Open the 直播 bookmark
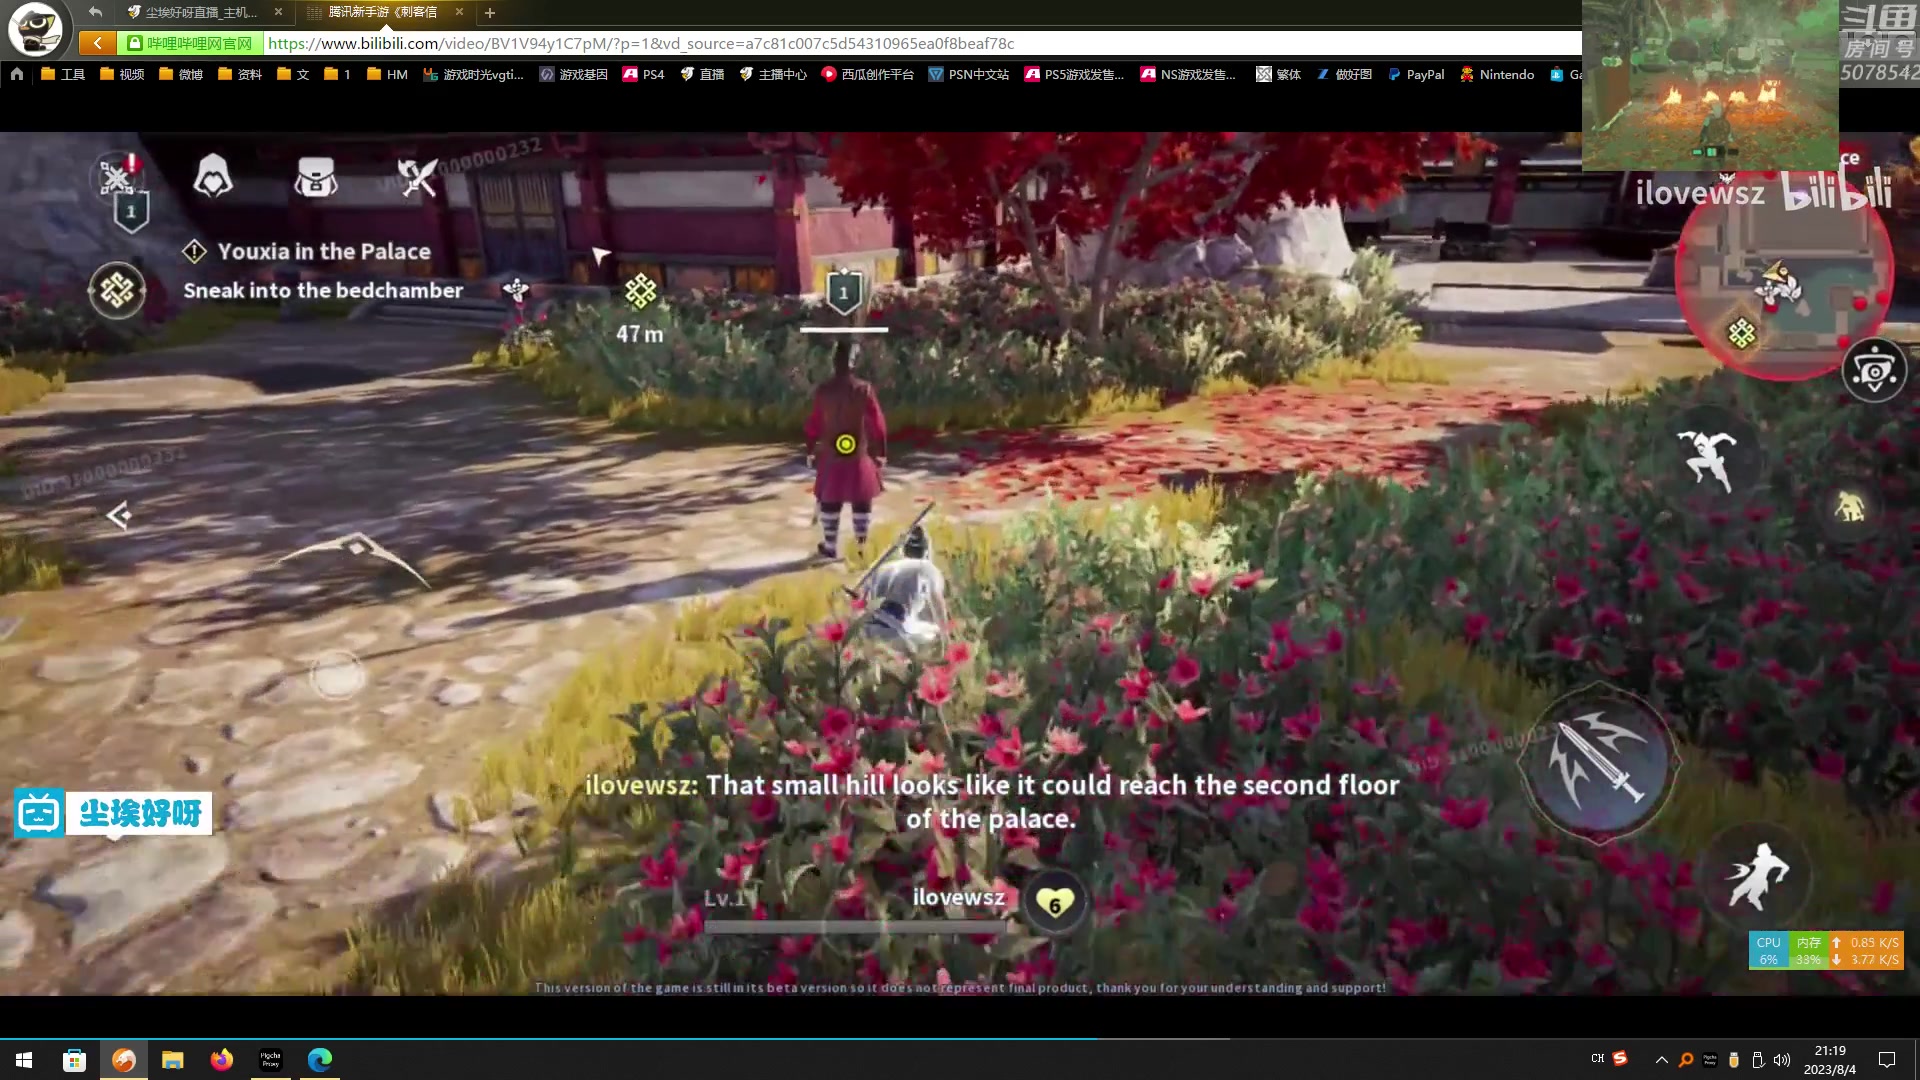1920x1080 pixels. point(702,74)
